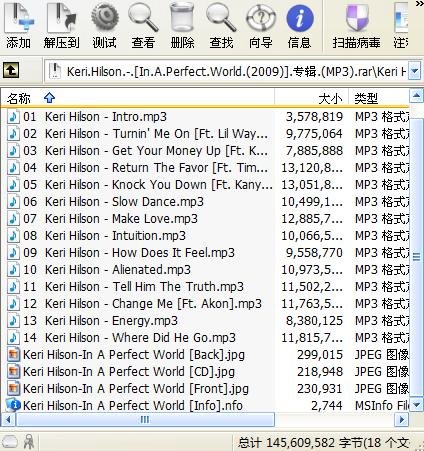Select 07 Make Love.mp3
The width and height of the screenshot is (424, 451).
click(x=102, y=219)
